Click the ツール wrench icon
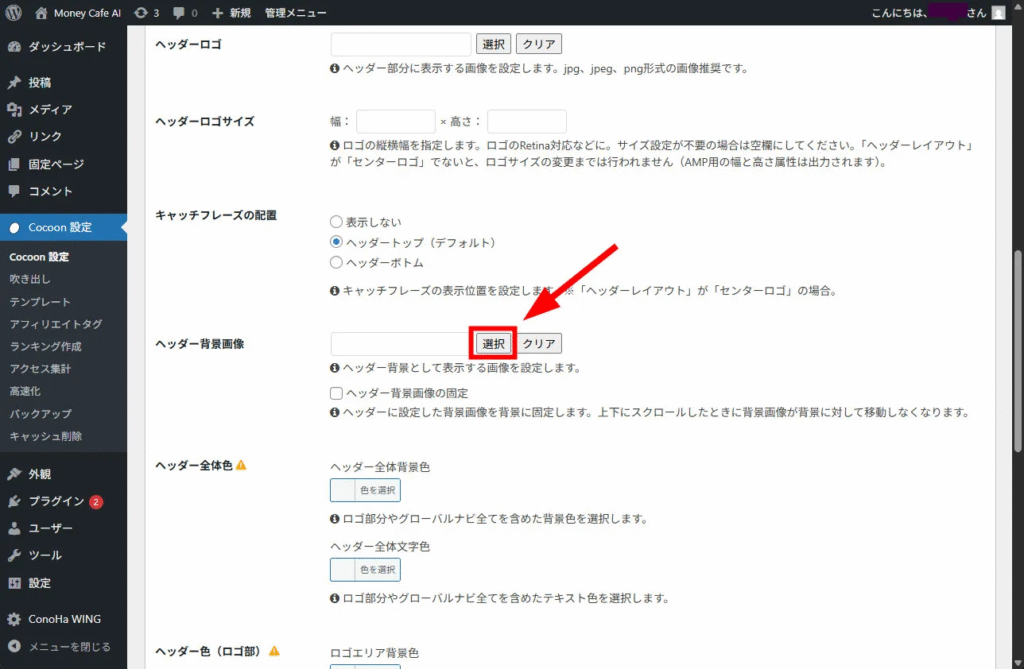 [14, 555]
